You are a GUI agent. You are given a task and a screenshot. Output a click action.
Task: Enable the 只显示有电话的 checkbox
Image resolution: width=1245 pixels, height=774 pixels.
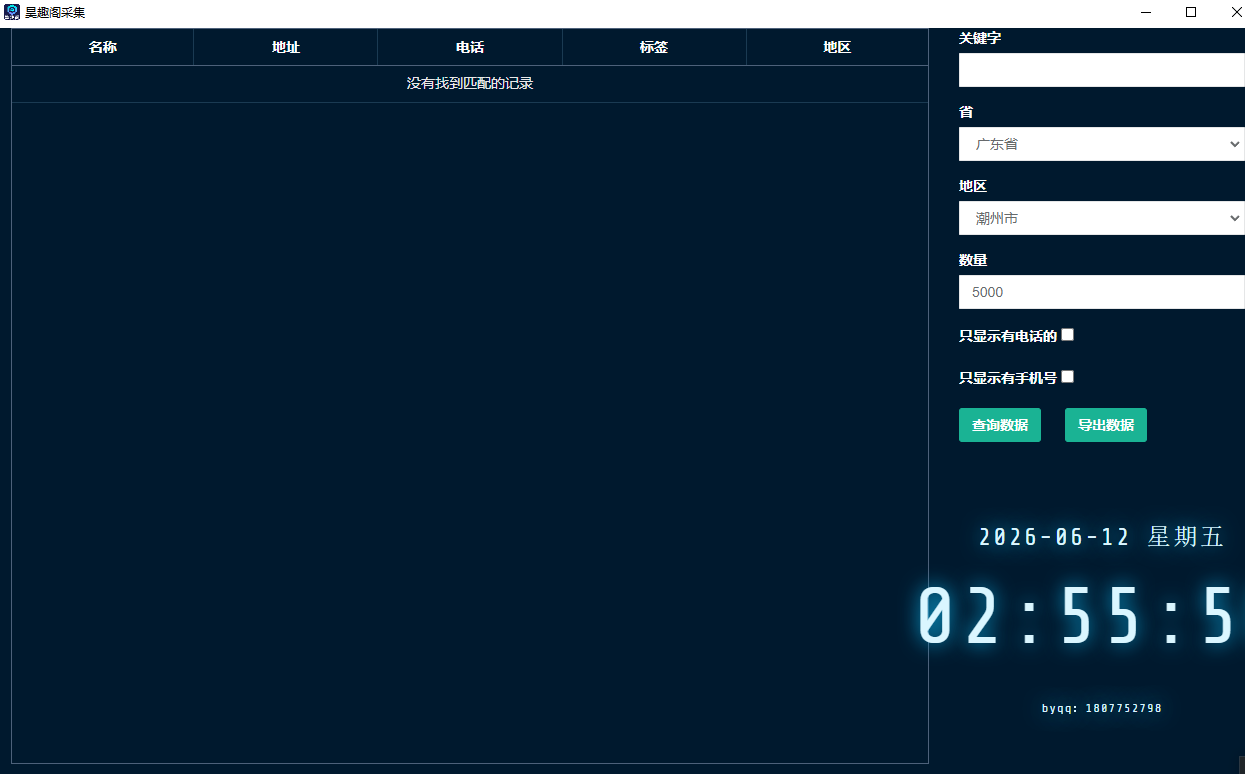(x=1068, y=335)
